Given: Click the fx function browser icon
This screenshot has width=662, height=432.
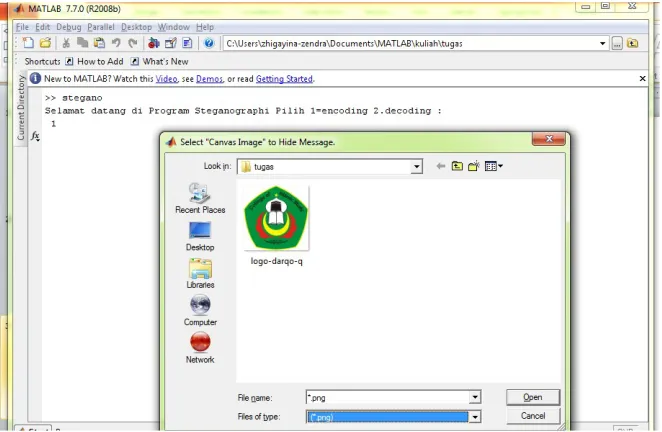Looking at the screenshot, I should (x=35, y=136).
